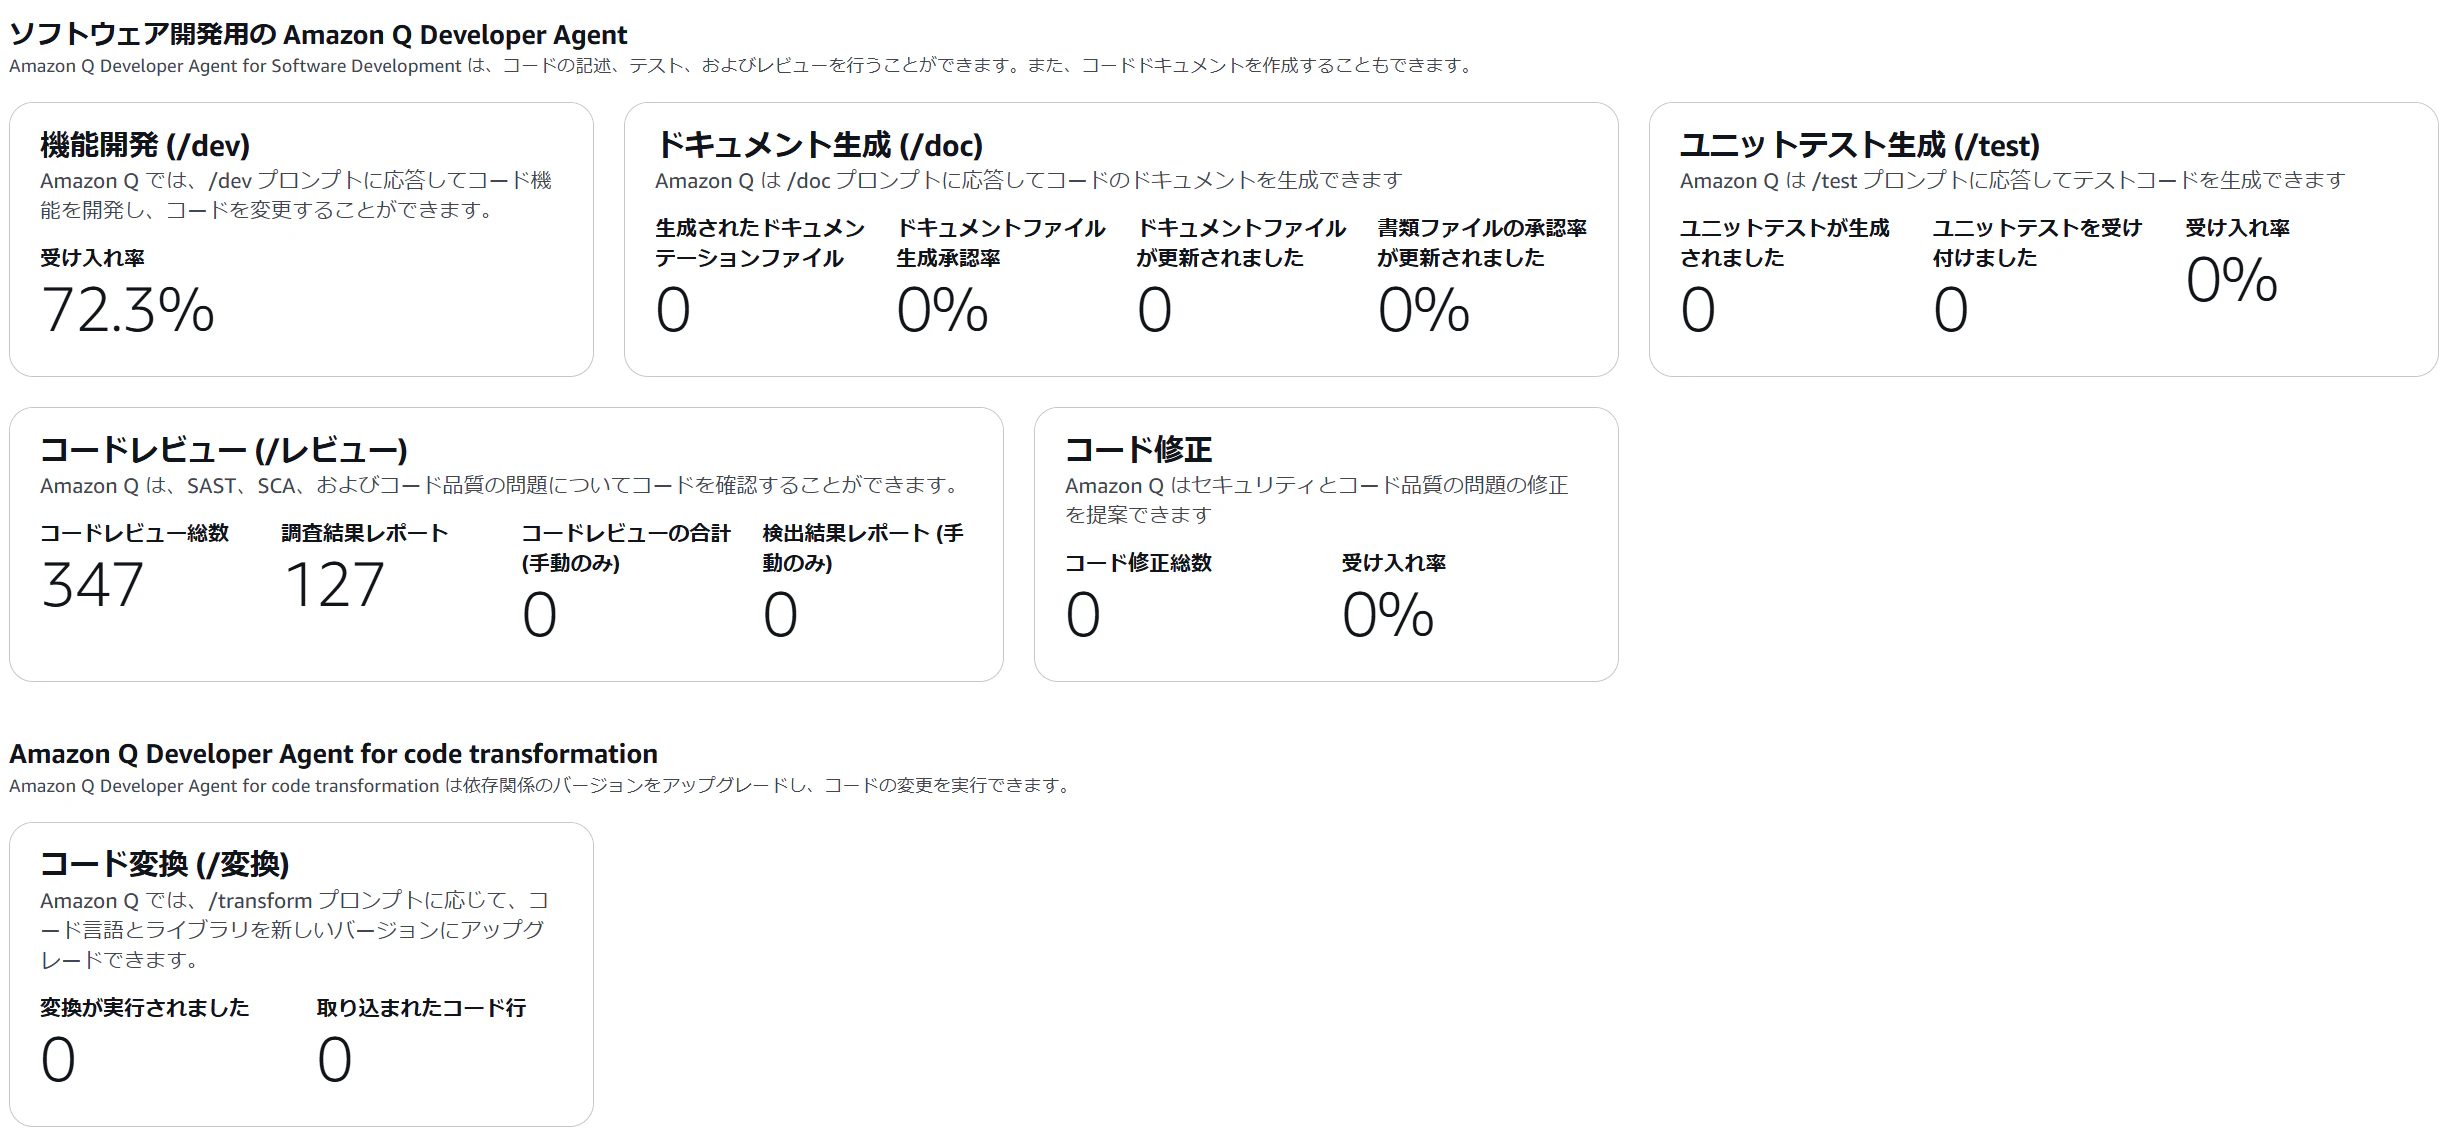Select the 0 under "ユニットテストが生成されました"
Image resolution: width=2440 pixels, height=1142 pixels.
point(1698,309)
